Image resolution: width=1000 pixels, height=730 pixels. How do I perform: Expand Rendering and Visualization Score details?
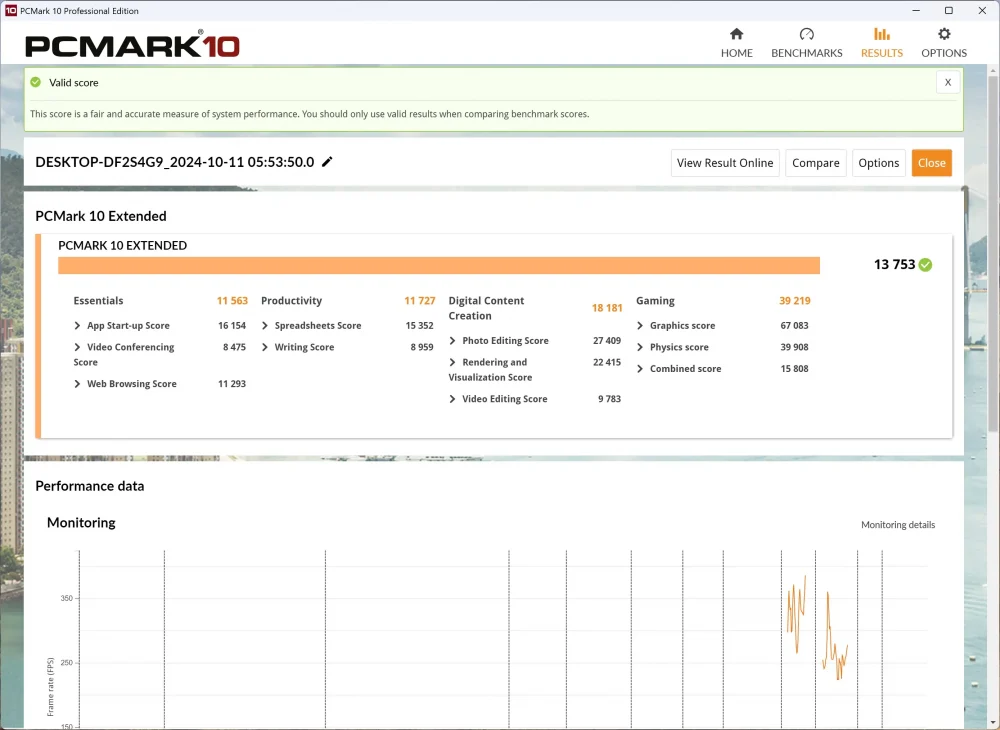tap(452, 363)
